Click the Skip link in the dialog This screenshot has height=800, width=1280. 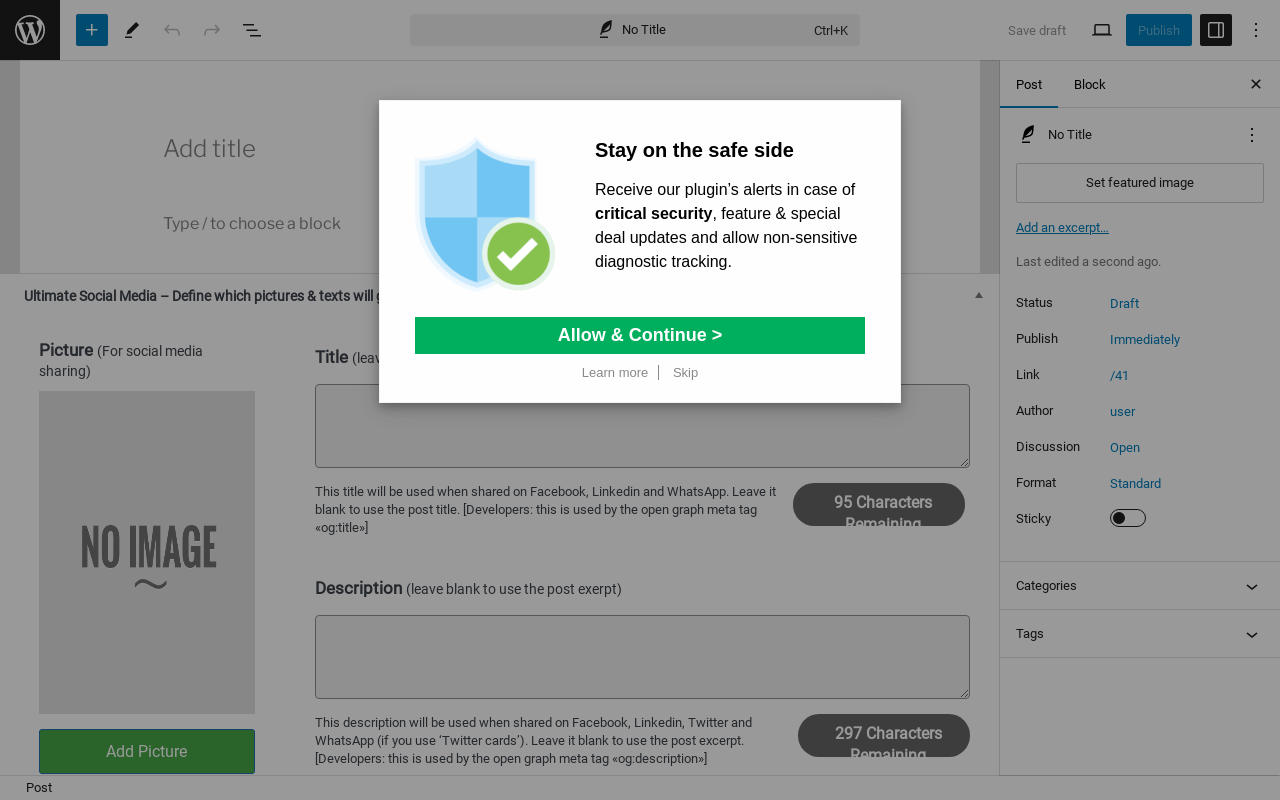click(x=686, y=373)
